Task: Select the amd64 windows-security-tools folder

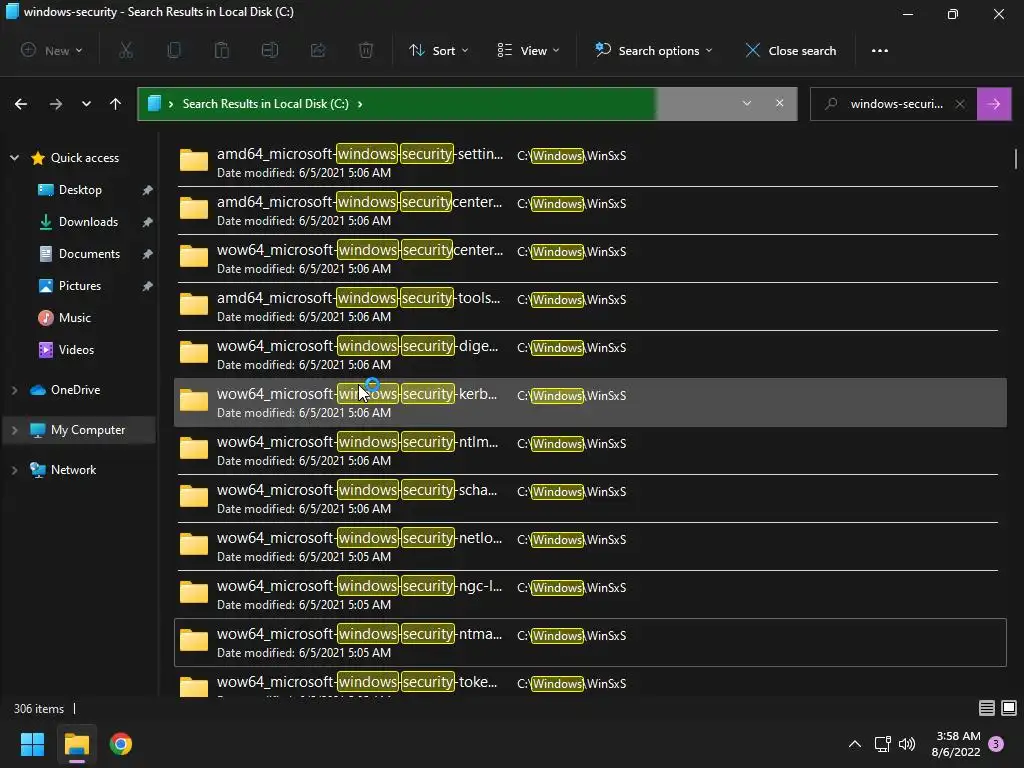Action: coord(590,306)
